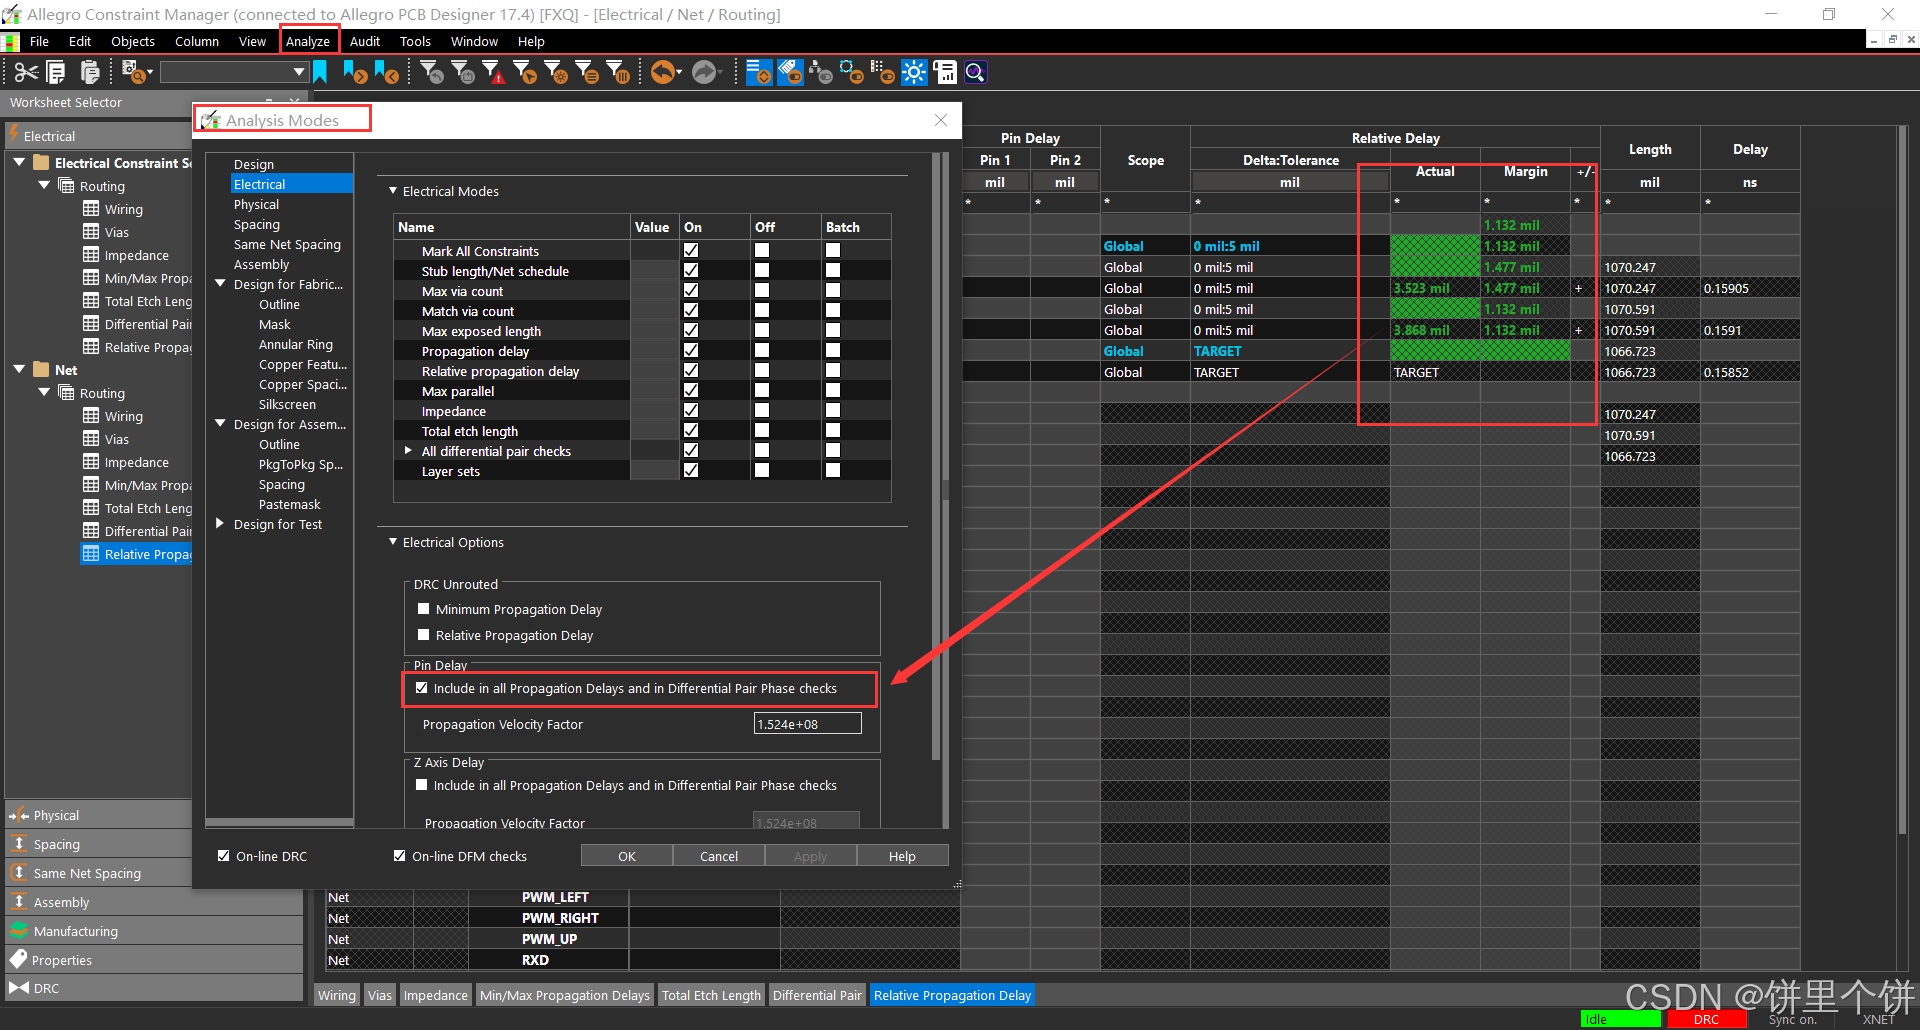Toggle Mark All Constraints On checkbox
The height and width of the screenshot is (1030, 1920).
691,251
